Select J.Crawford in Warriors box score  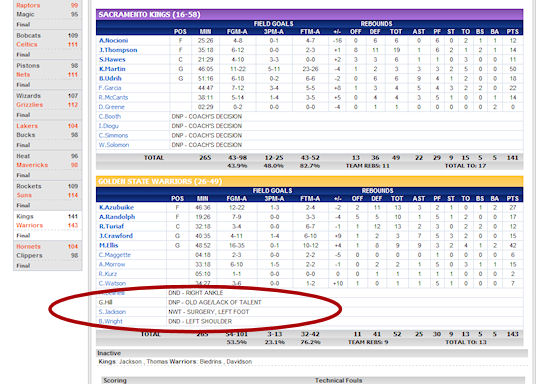(x=116, y=236)
